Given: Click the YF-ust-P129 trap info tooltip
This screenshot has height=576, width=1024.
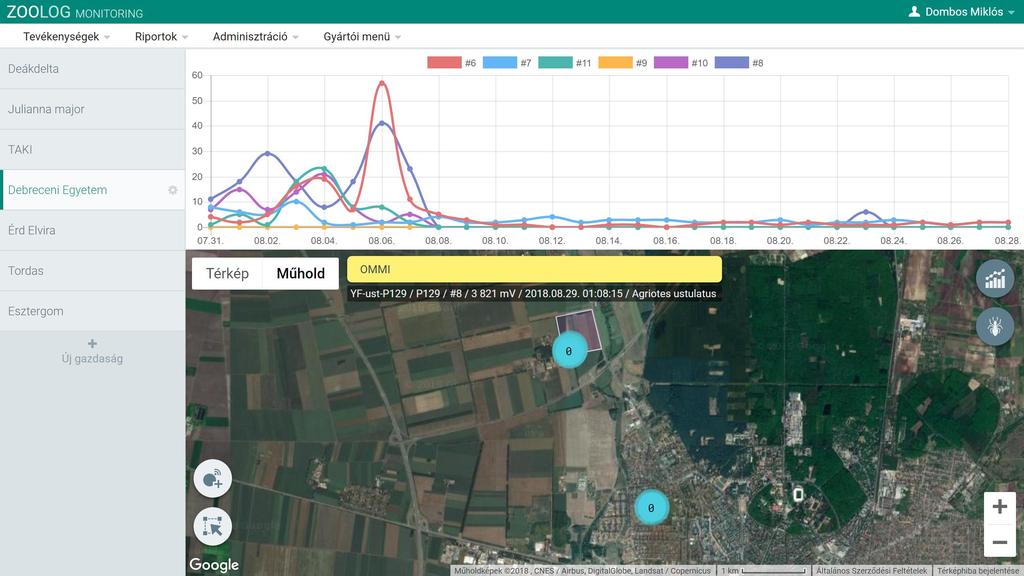Looking at the screenshot, I should click(533, 294).
